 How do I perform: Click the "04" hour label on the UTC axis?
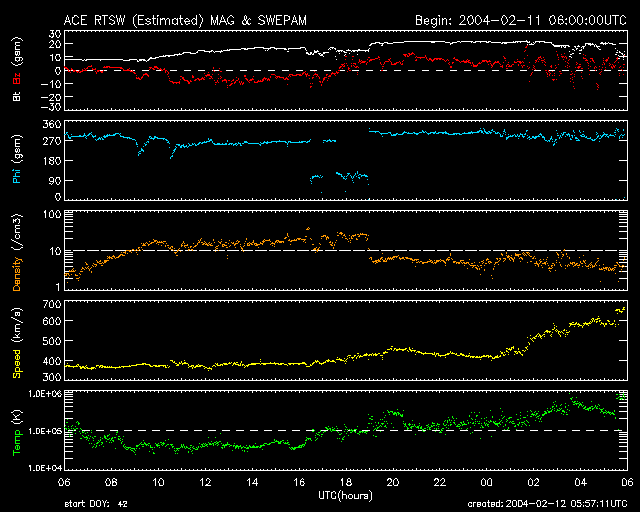coord(580,482)
